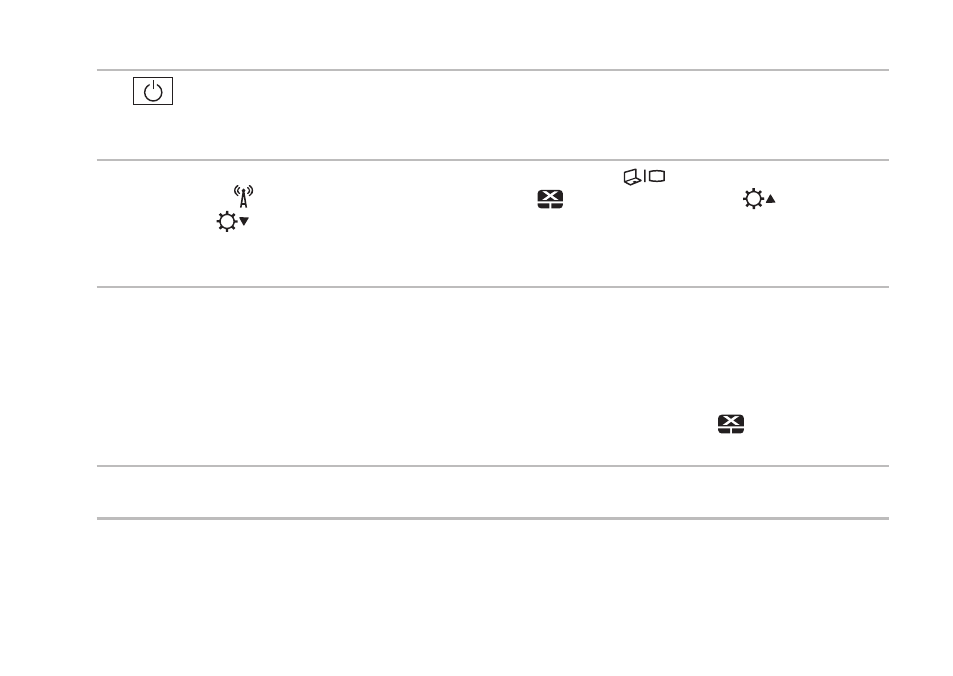Click the down triangle next to the sun
The height and width of the screenshot is (676, 953).
pos(244,221)
